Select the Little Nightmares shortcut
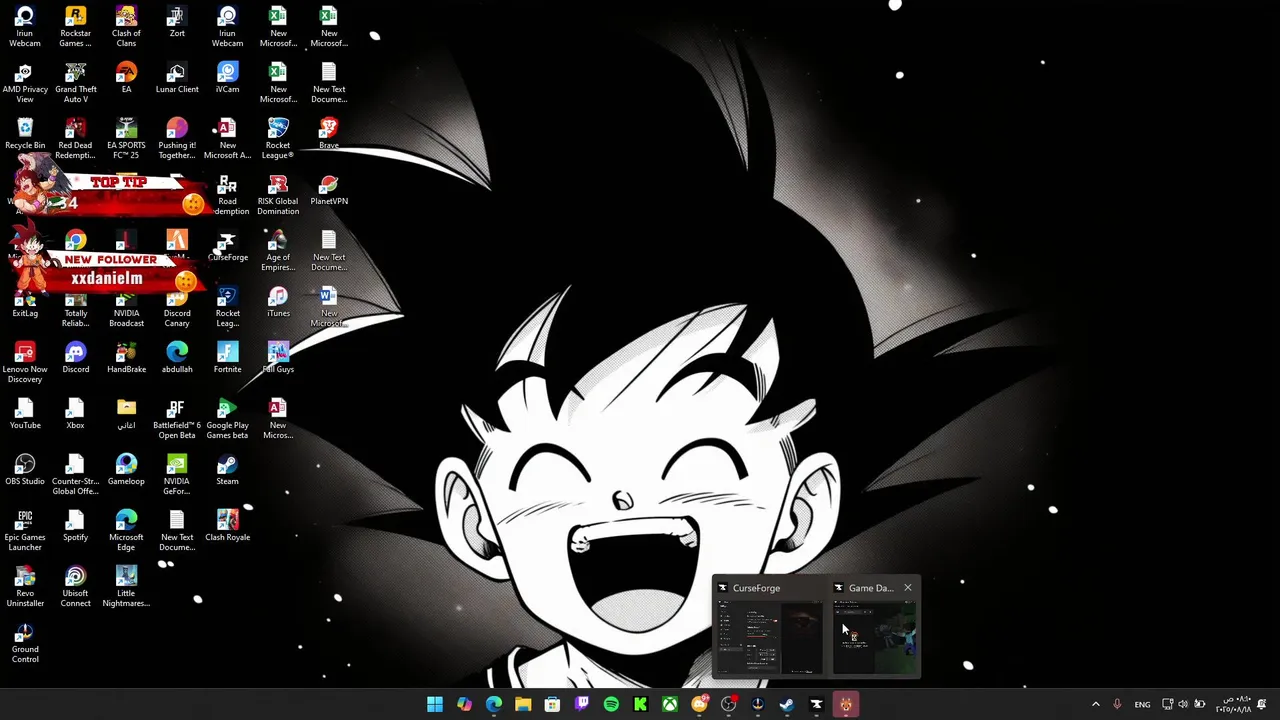 (126, 587)
